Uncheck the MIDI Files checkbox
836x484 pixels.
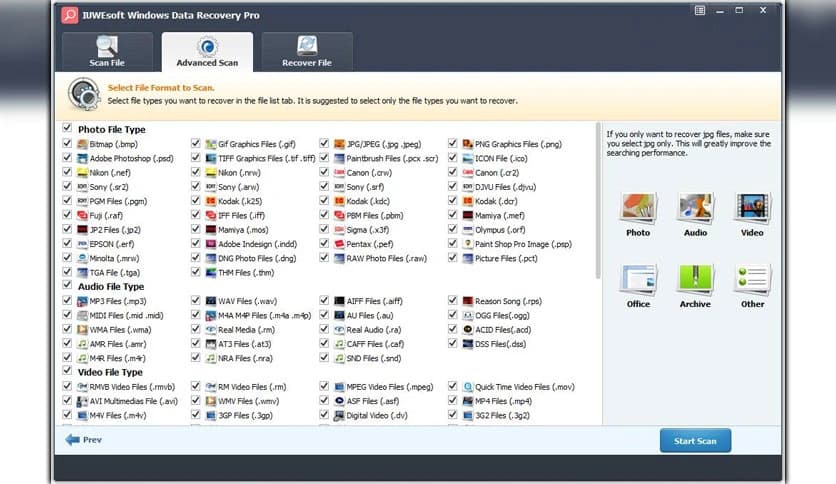(67, 314)
